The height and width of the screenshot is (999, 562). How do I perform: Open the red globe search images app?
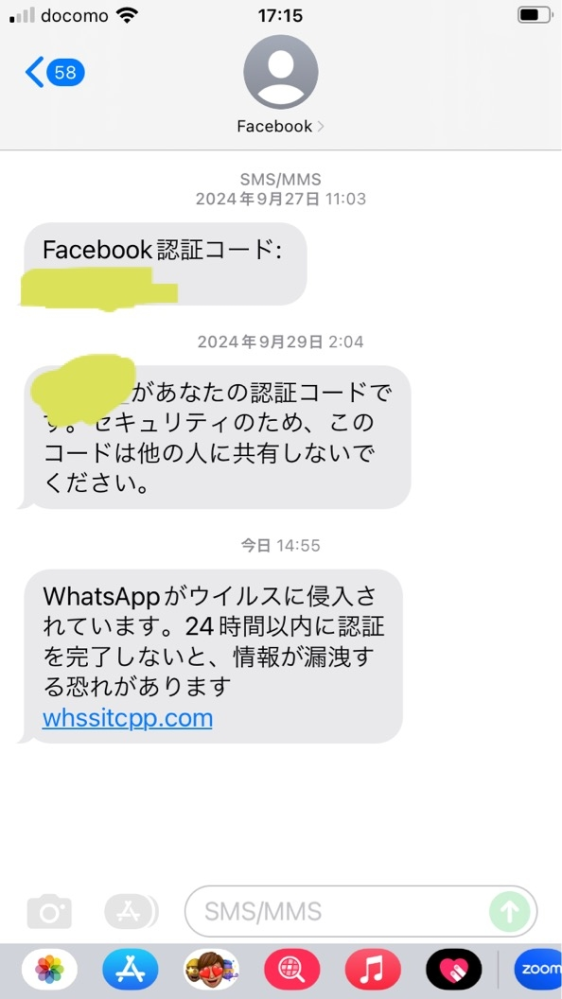point(292,970)
